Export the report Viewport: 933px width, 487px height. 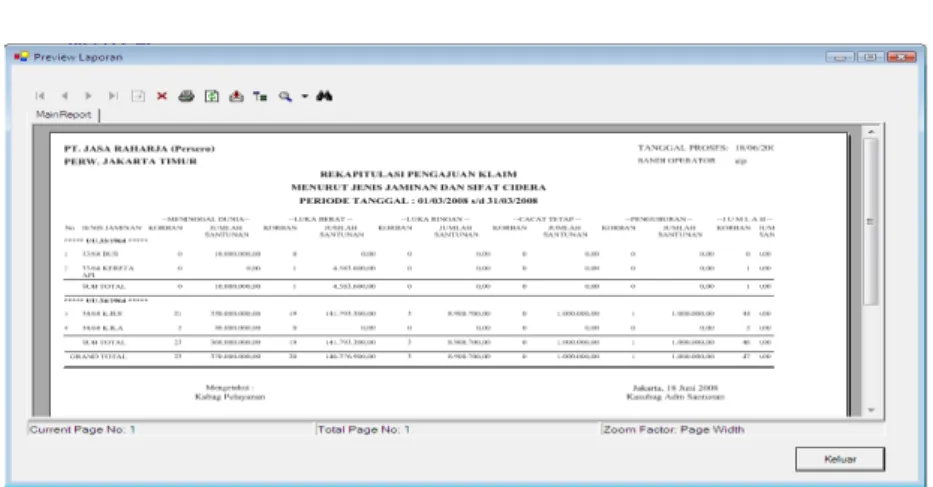[x=236, y=96]
